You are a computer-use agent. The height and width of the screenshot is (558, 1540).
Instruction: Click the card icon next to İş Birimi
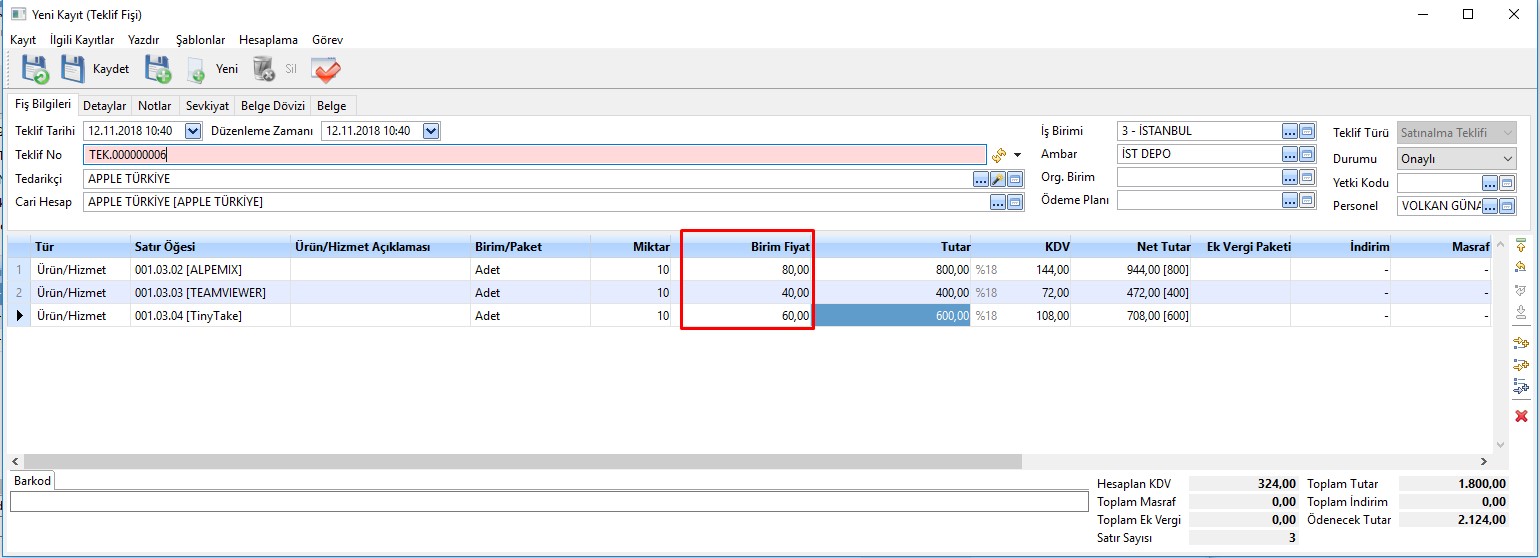tap(1307, 131)
